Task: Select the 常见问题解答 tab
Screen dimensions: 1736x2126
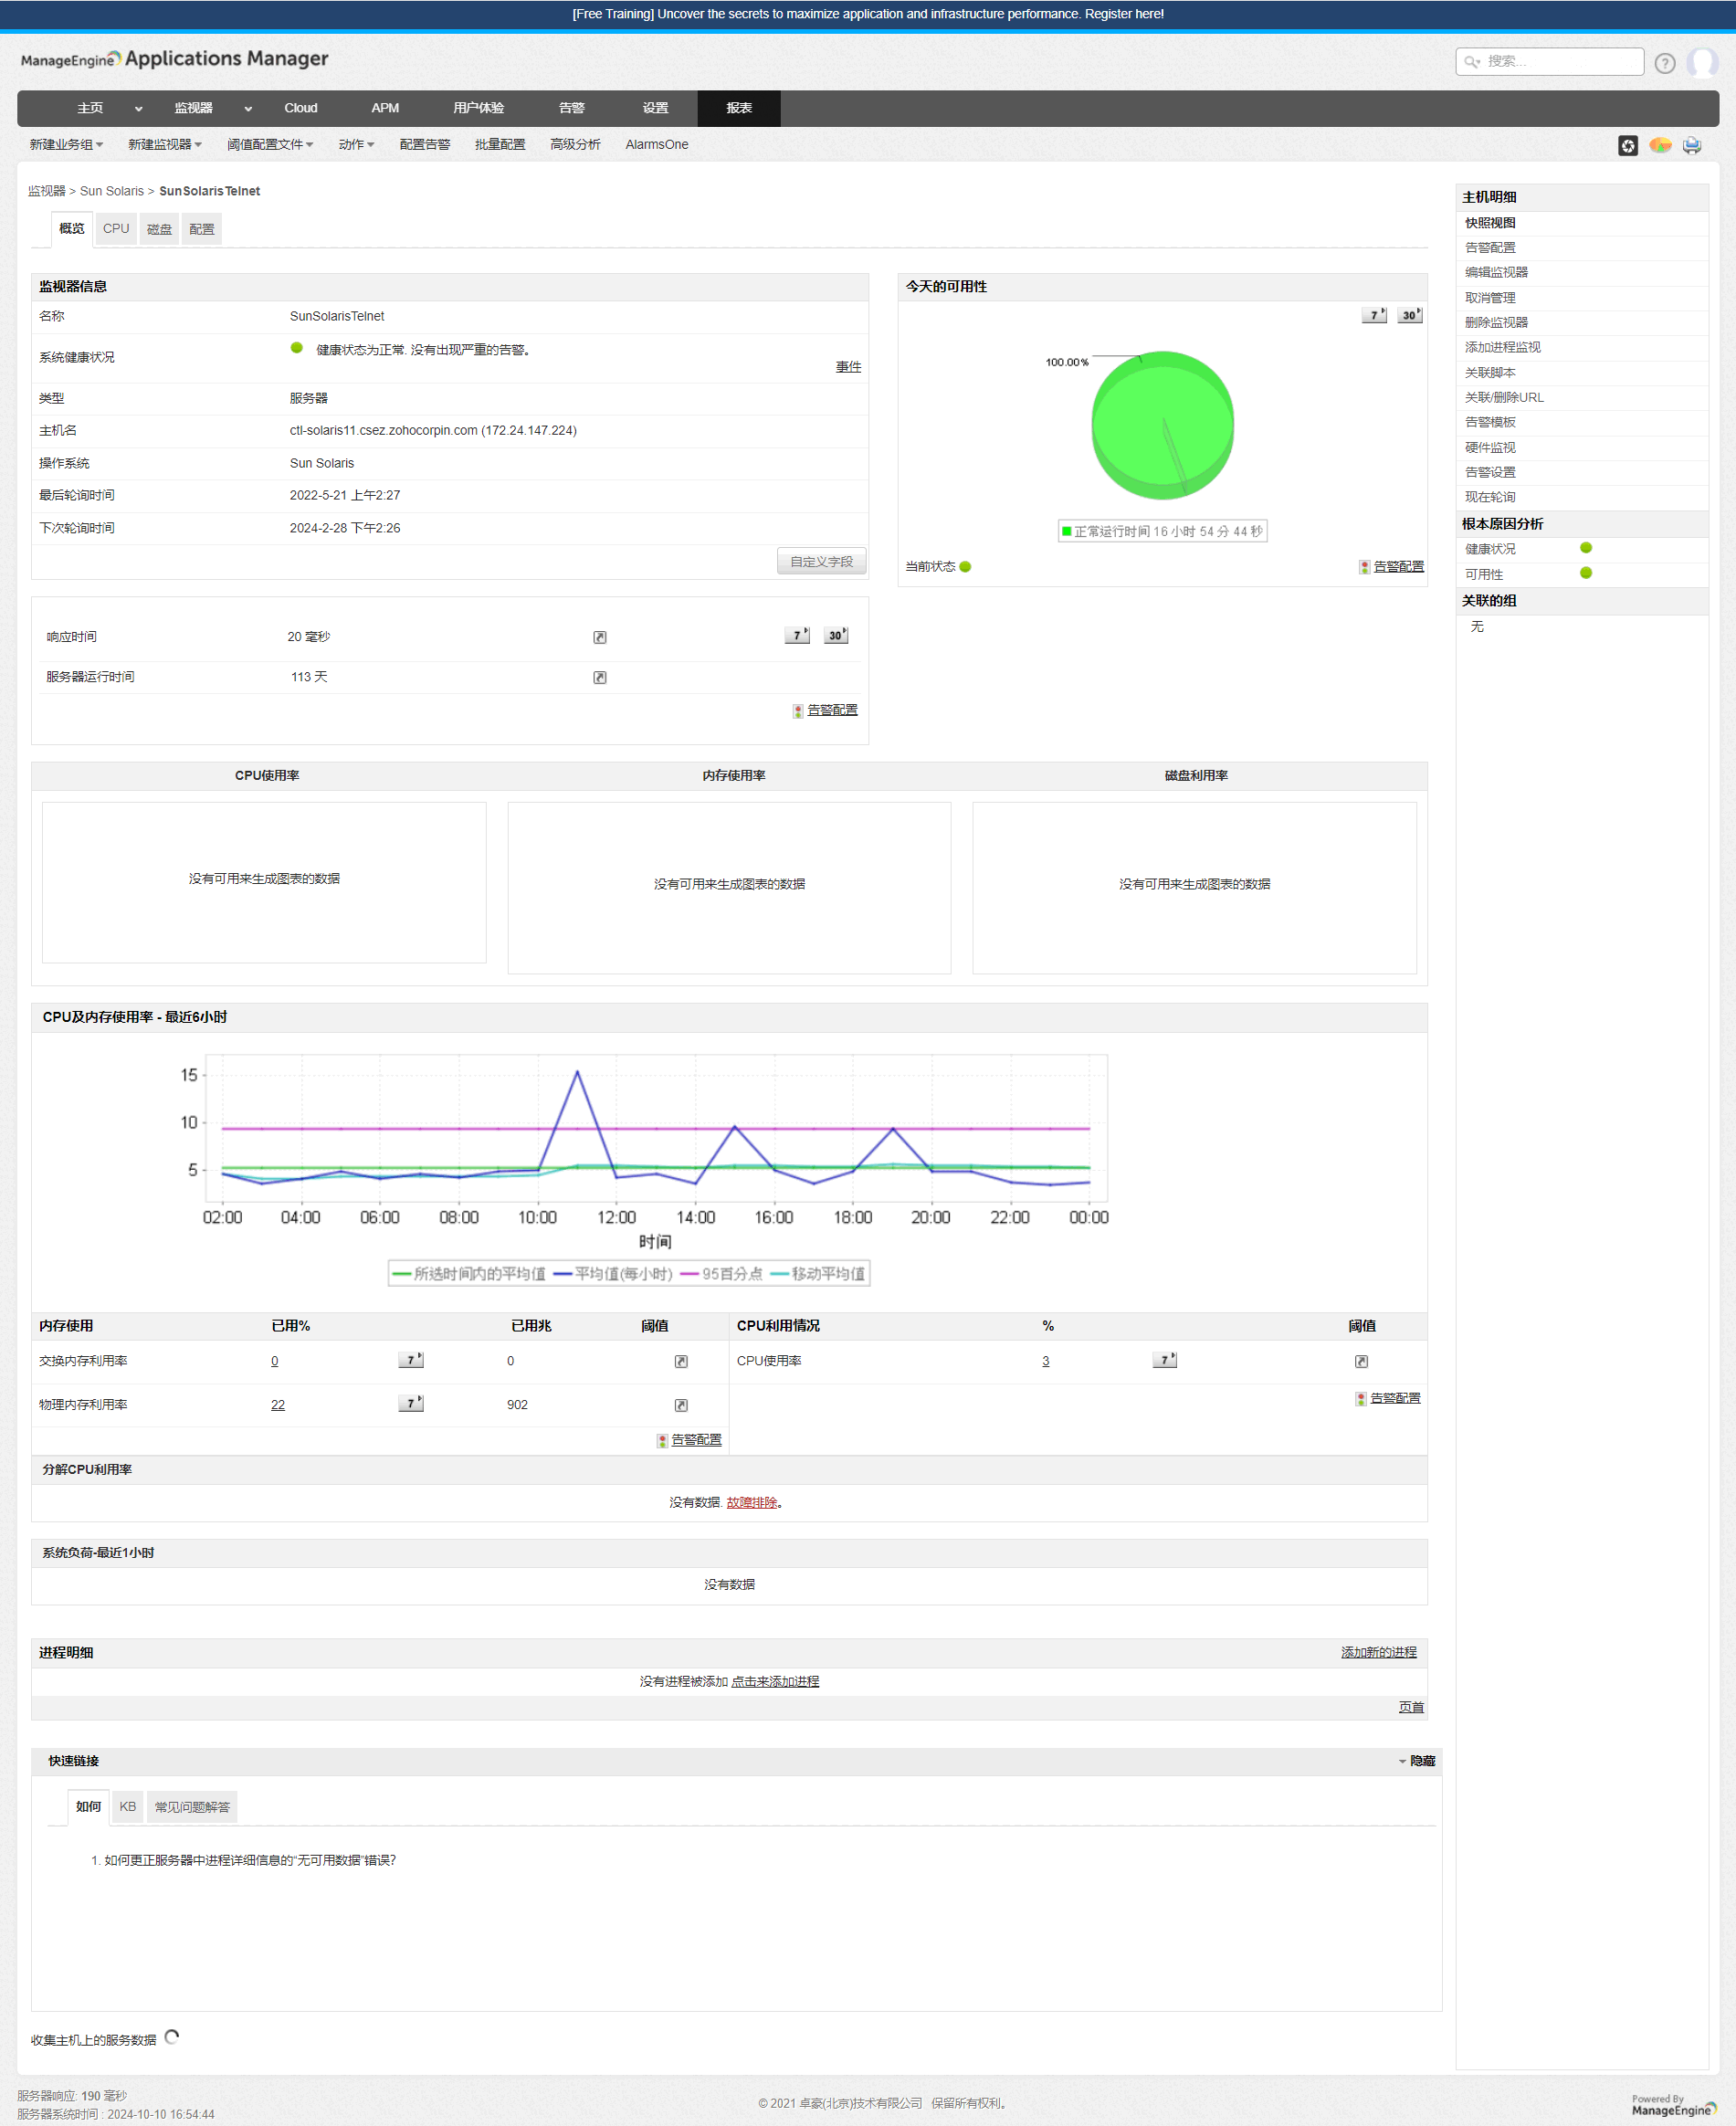Action: 192,1807
